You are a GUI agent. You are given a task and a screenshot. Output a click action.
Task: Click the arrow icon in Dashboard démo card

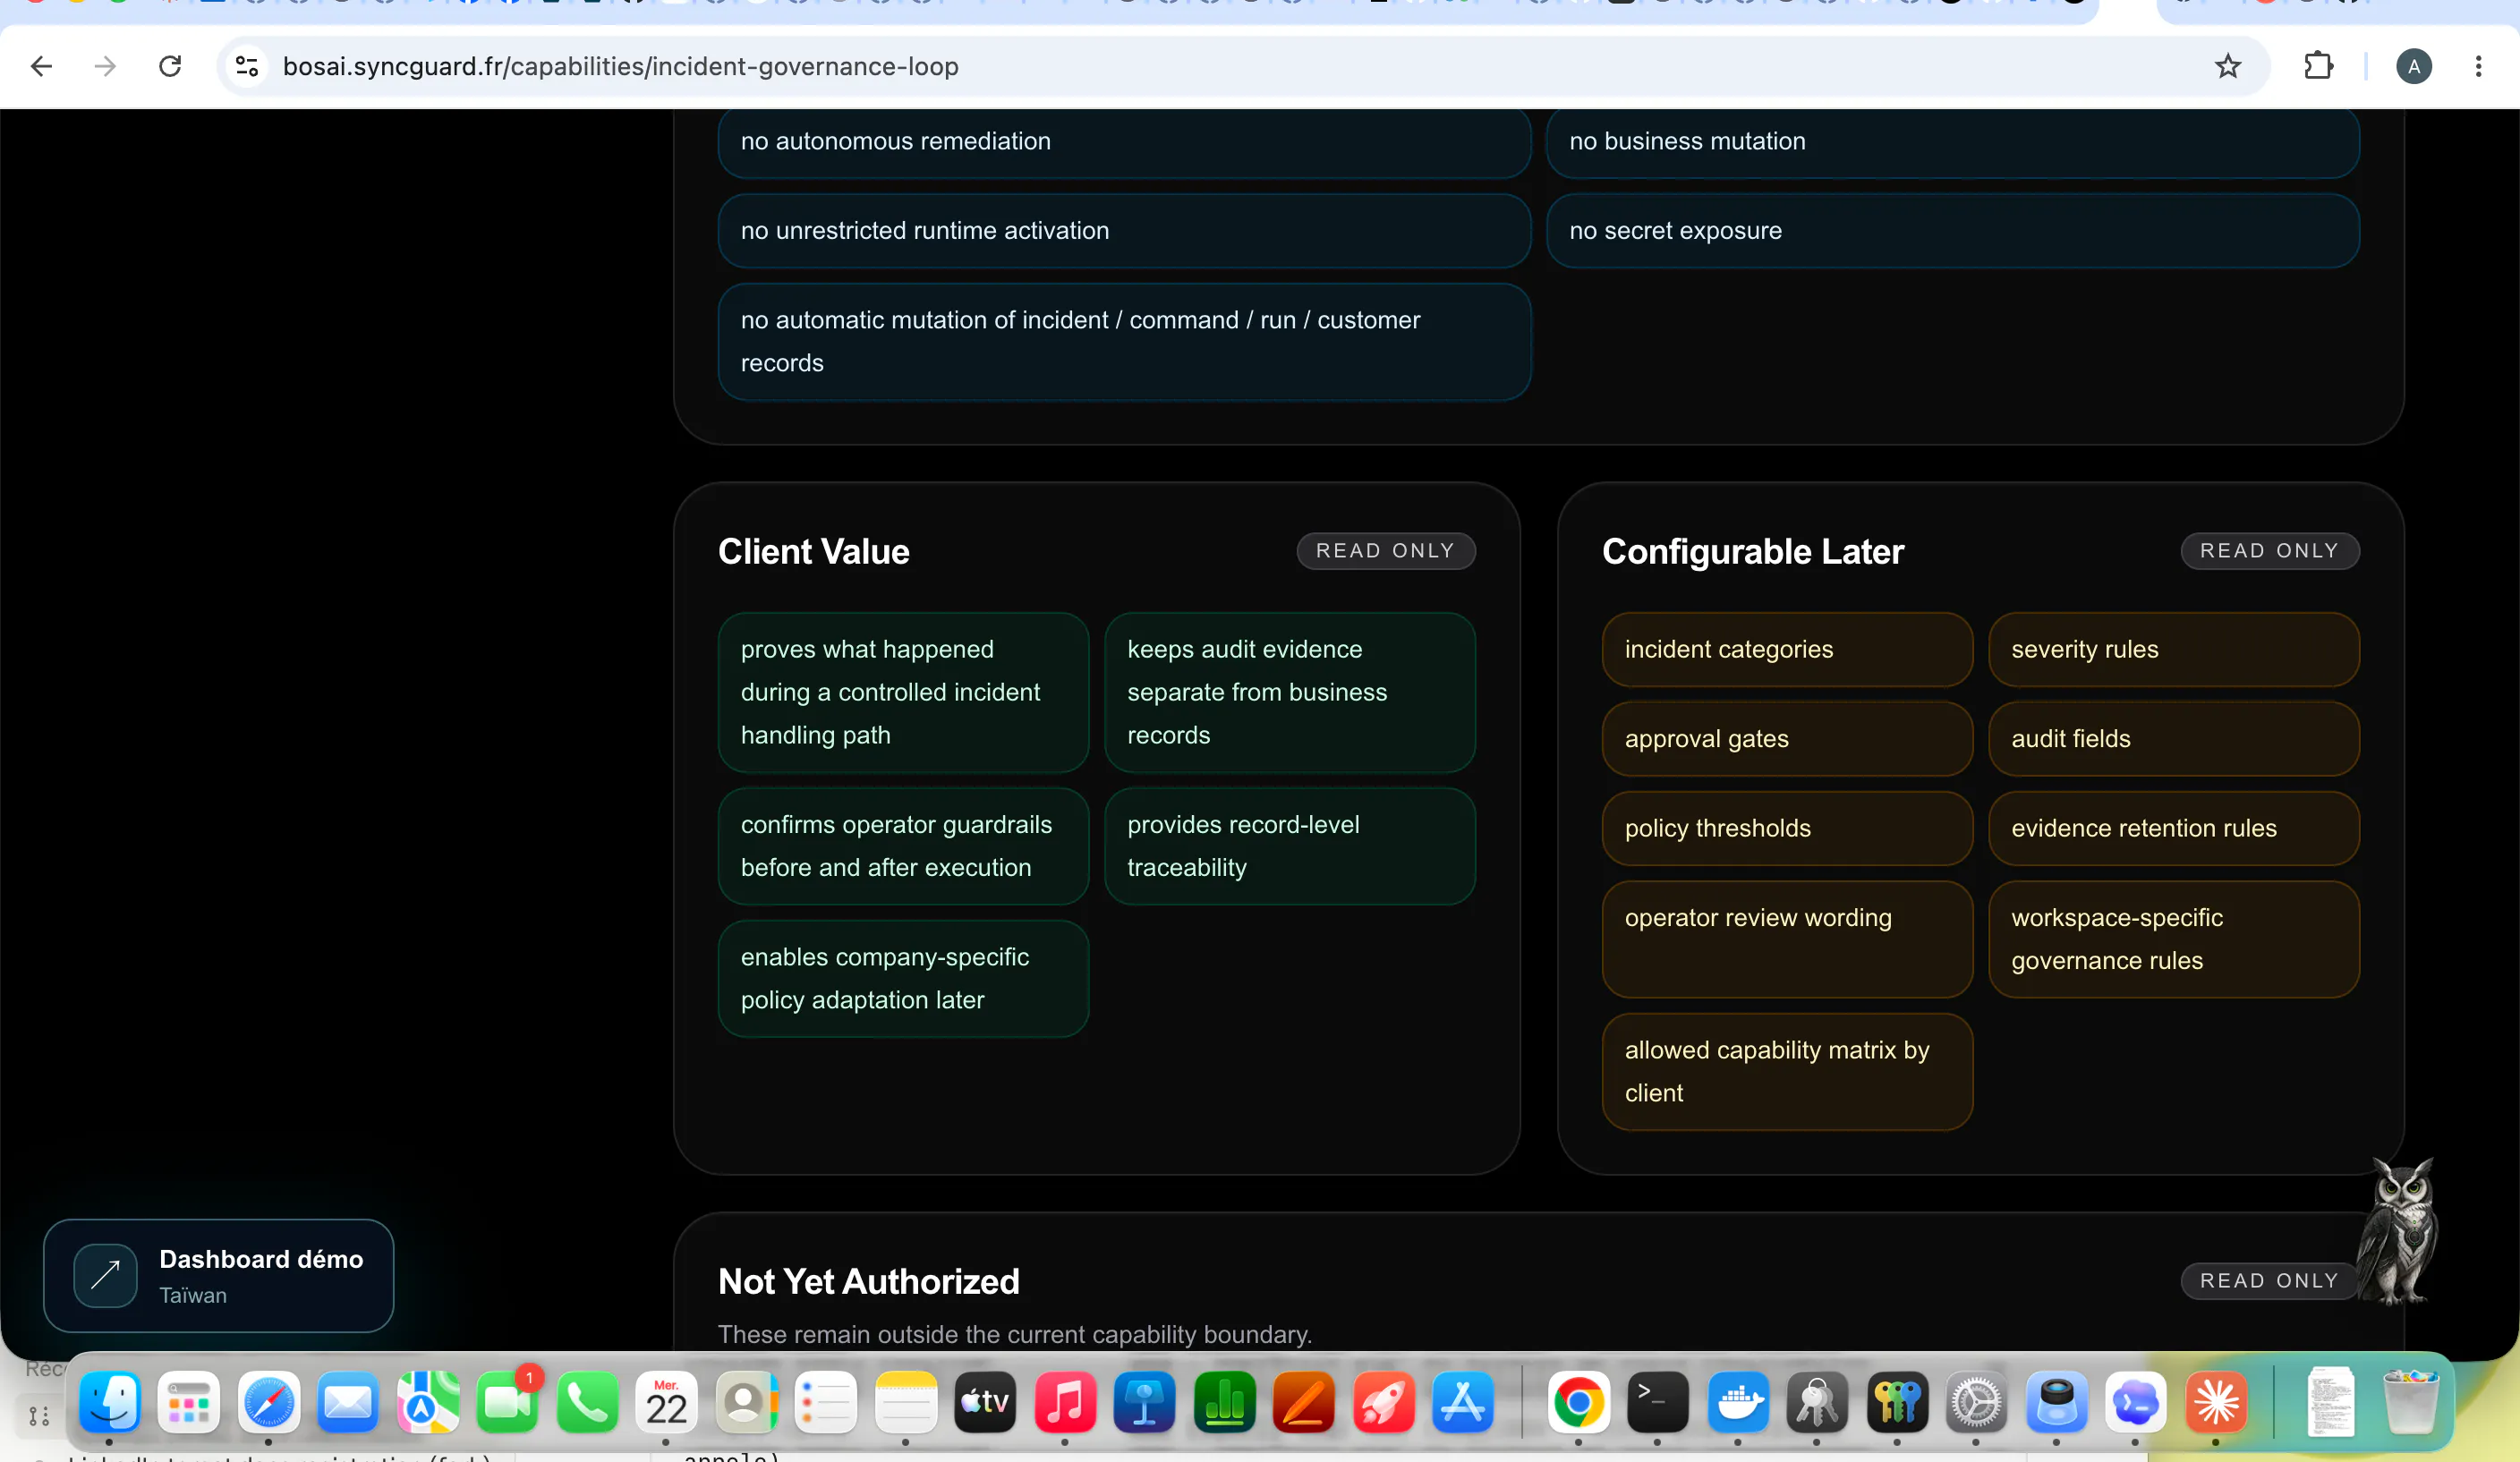(x=105, y=1275)
